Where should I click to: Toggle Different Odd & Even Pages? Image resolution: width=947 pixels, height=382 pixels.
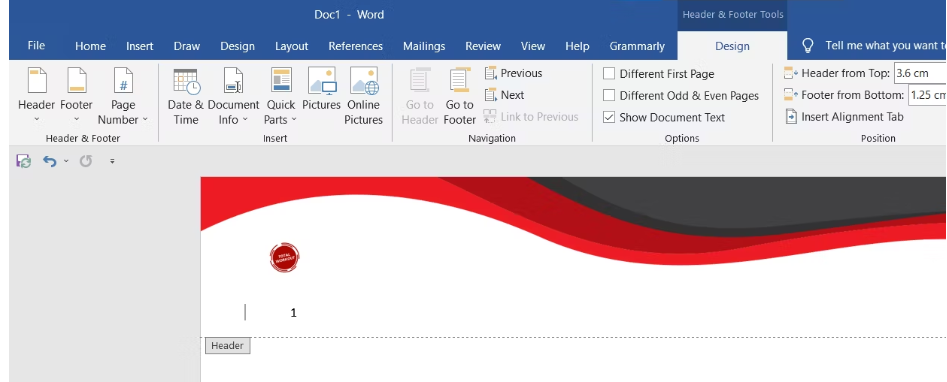click(x=609, y=96)
